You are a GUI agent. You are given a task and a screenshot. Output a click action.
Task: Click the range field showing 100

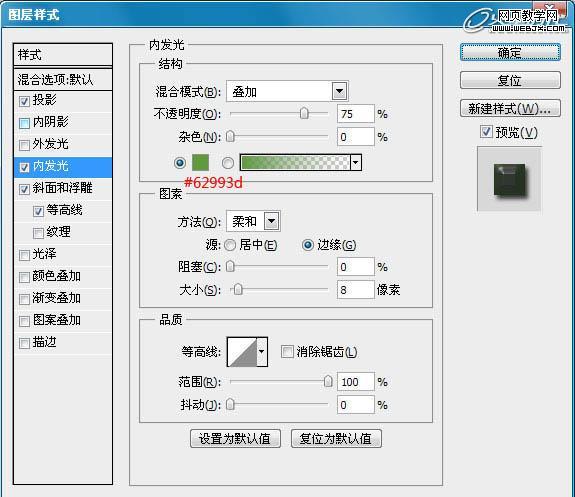click(x=356, y=382)
